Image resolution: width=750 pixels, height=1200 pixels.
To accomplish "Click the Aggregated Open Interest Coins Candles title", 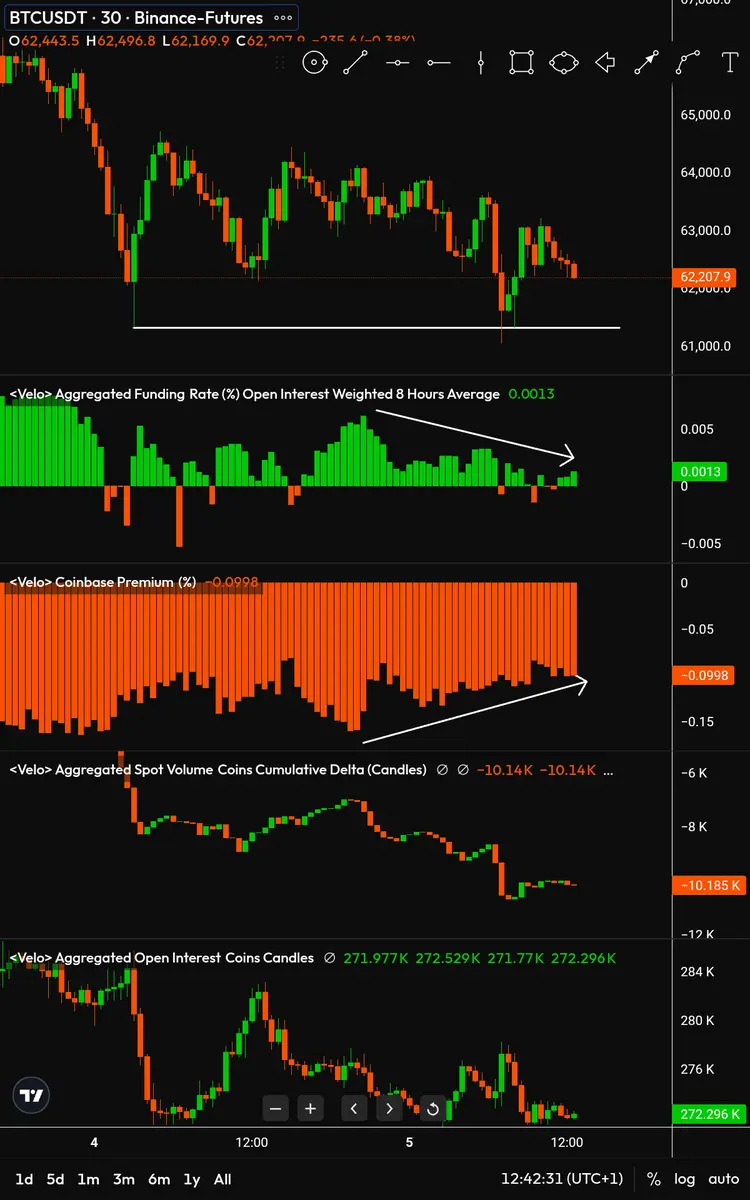I will [161, 958].
